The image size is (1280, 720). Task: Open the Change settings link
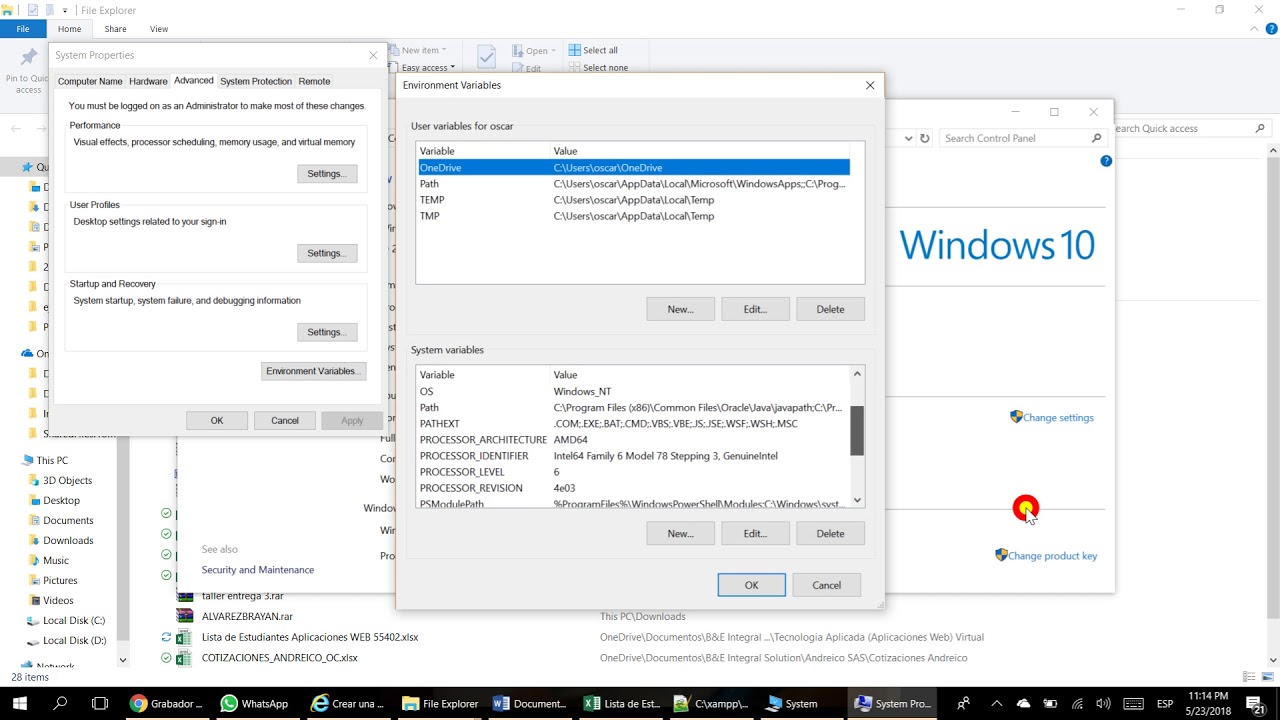click(x=1058, y=418)
